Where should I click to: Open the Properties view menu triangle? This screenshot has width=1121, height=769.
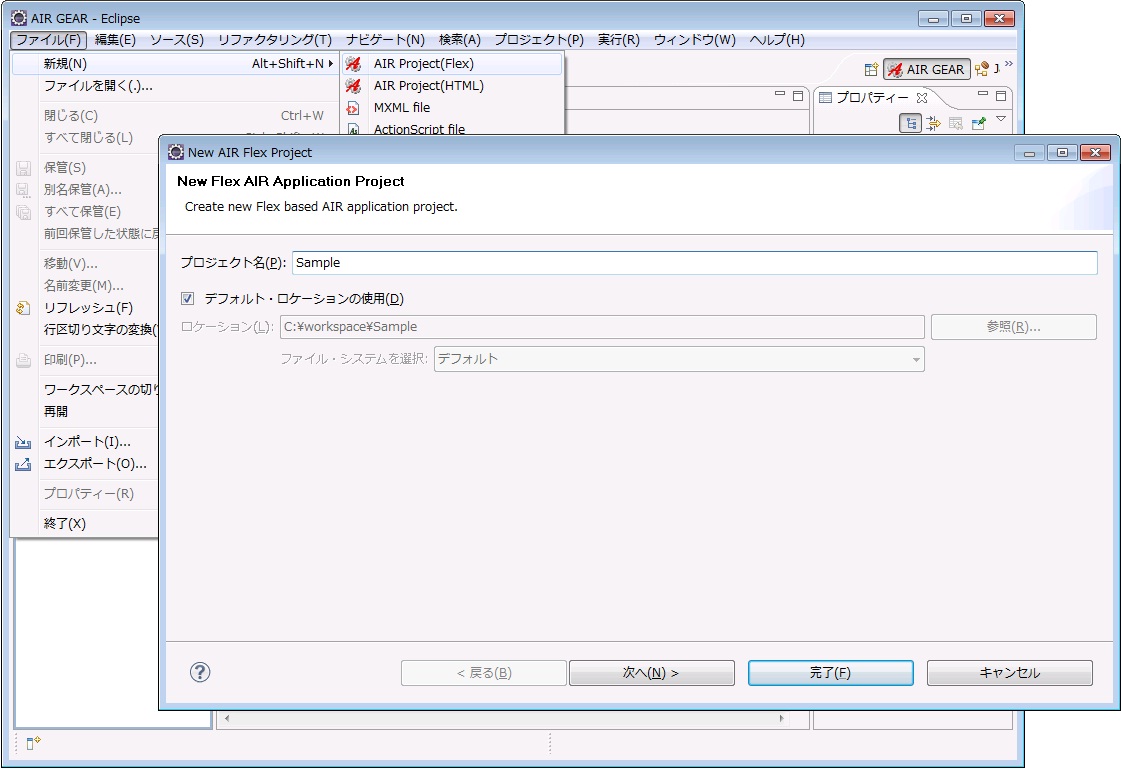1001,119
